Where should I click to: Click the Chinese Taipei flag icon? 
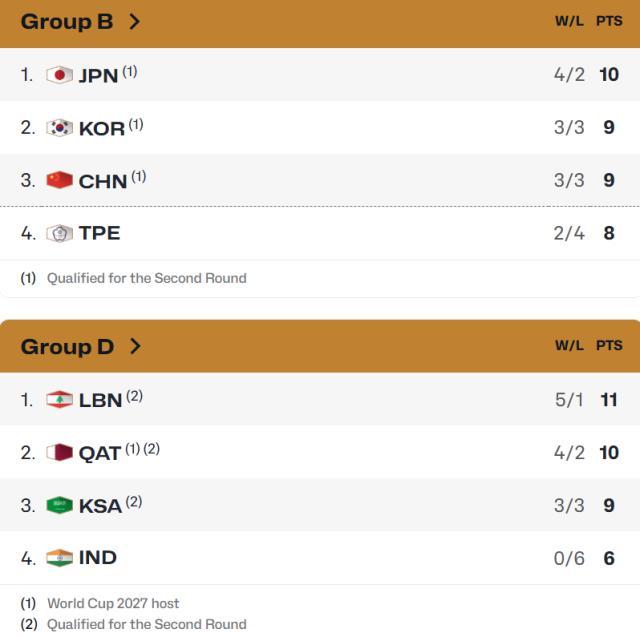[60, 233]
